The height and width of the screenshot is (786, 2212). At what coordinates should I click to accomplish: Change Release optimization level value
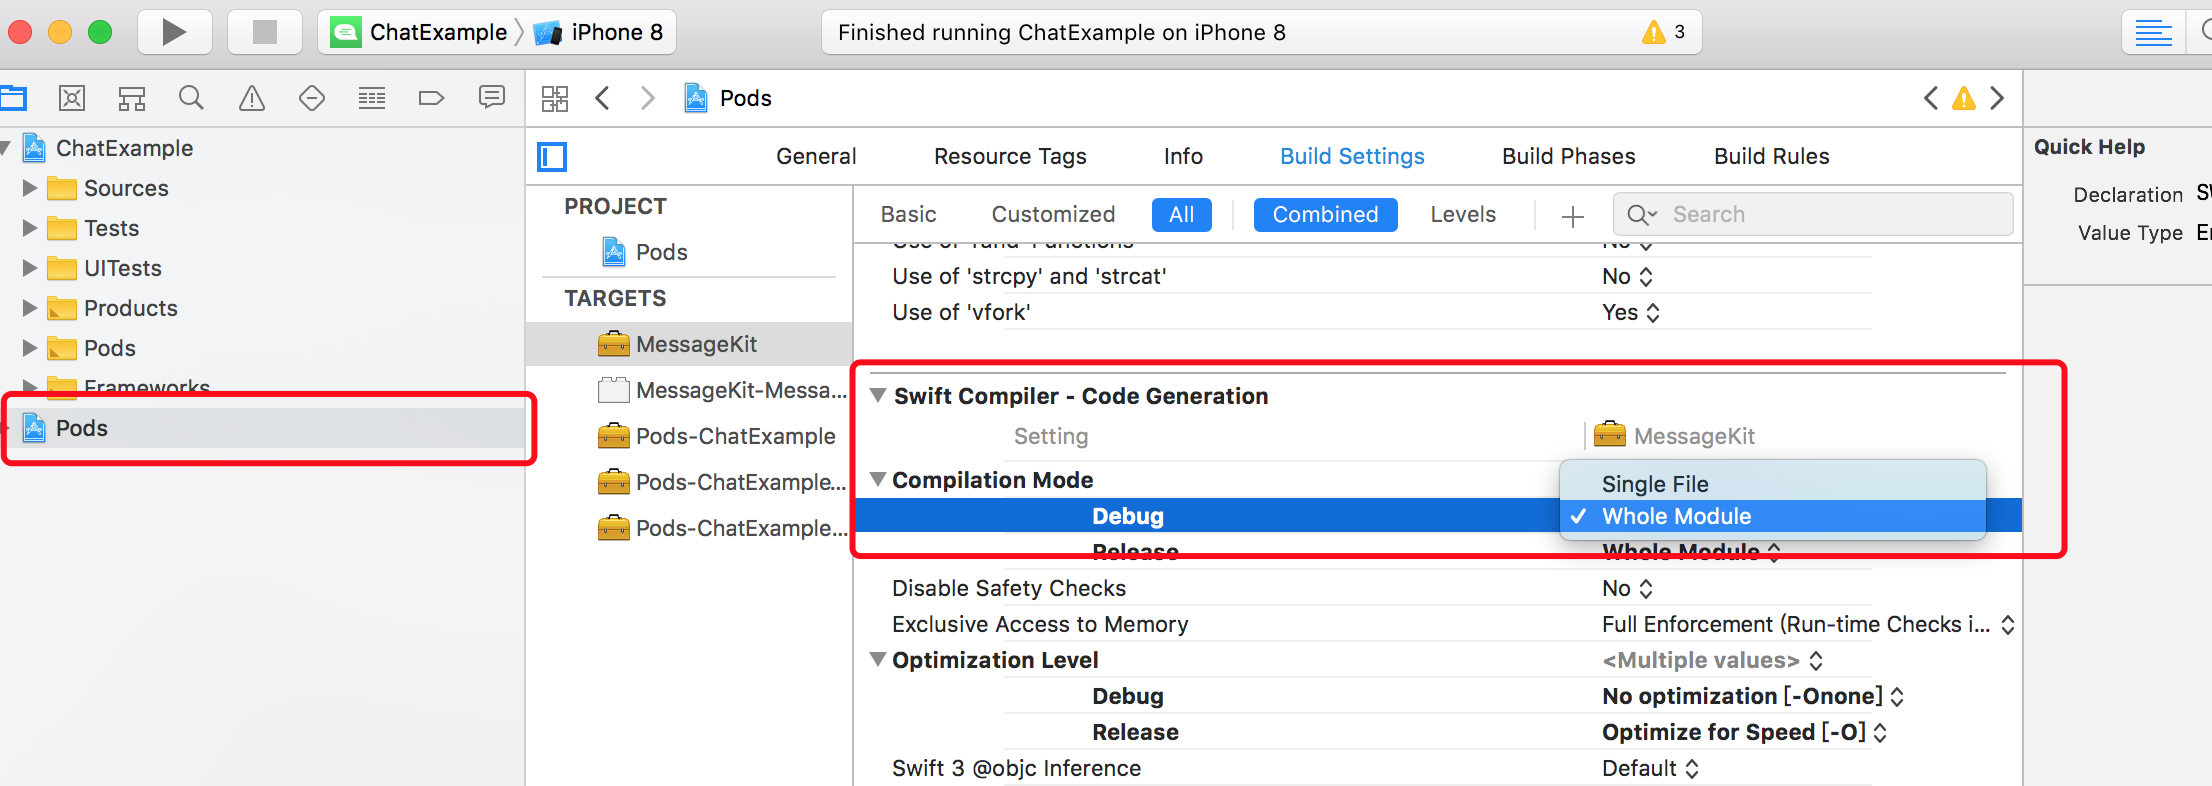1745,732
